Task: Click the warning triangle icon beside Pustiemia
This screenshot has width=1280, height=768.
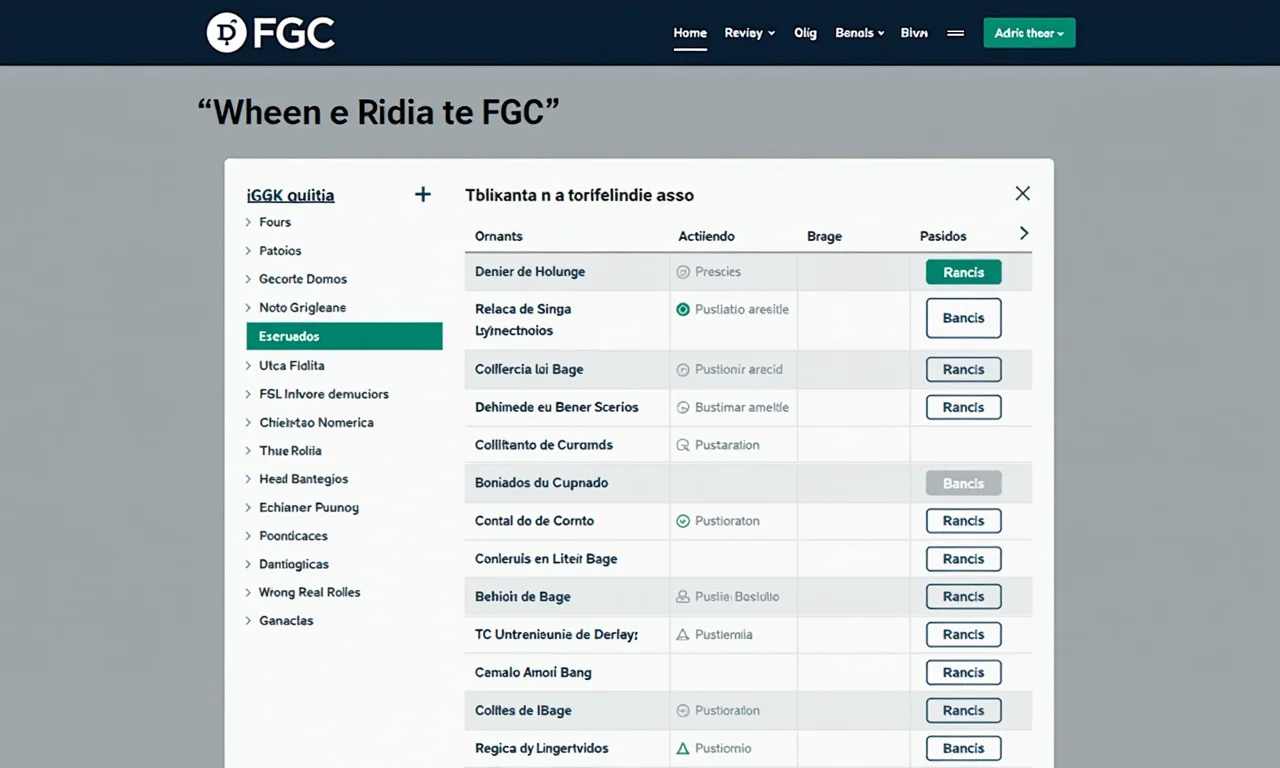Action: [x=682, y=634]
